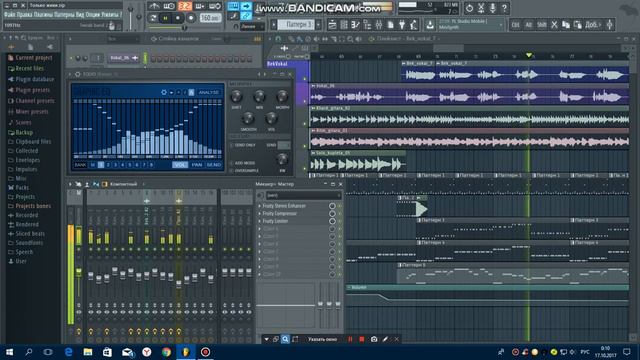The height and width of the screenshot is (360, 640).
Task: Toggle Fruity Limiter enable circle
Action: (x=332, y=221)
